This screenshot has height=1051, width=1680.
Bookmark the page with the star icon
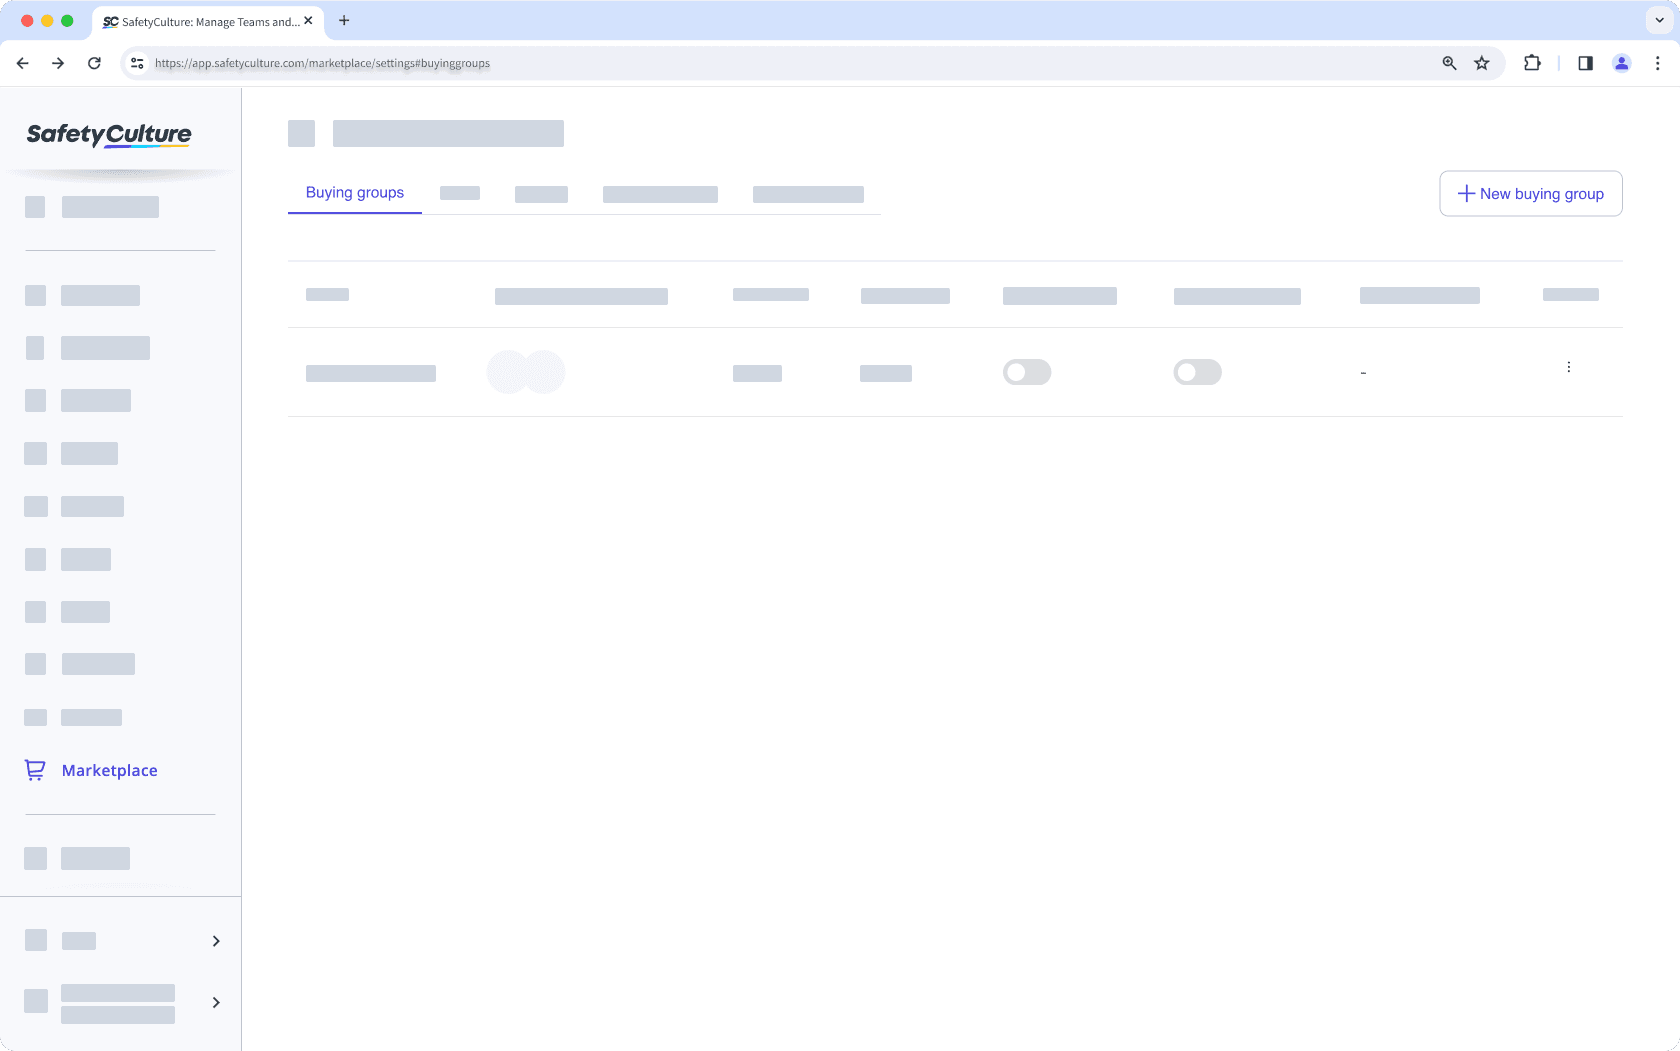click(1482, 63)
